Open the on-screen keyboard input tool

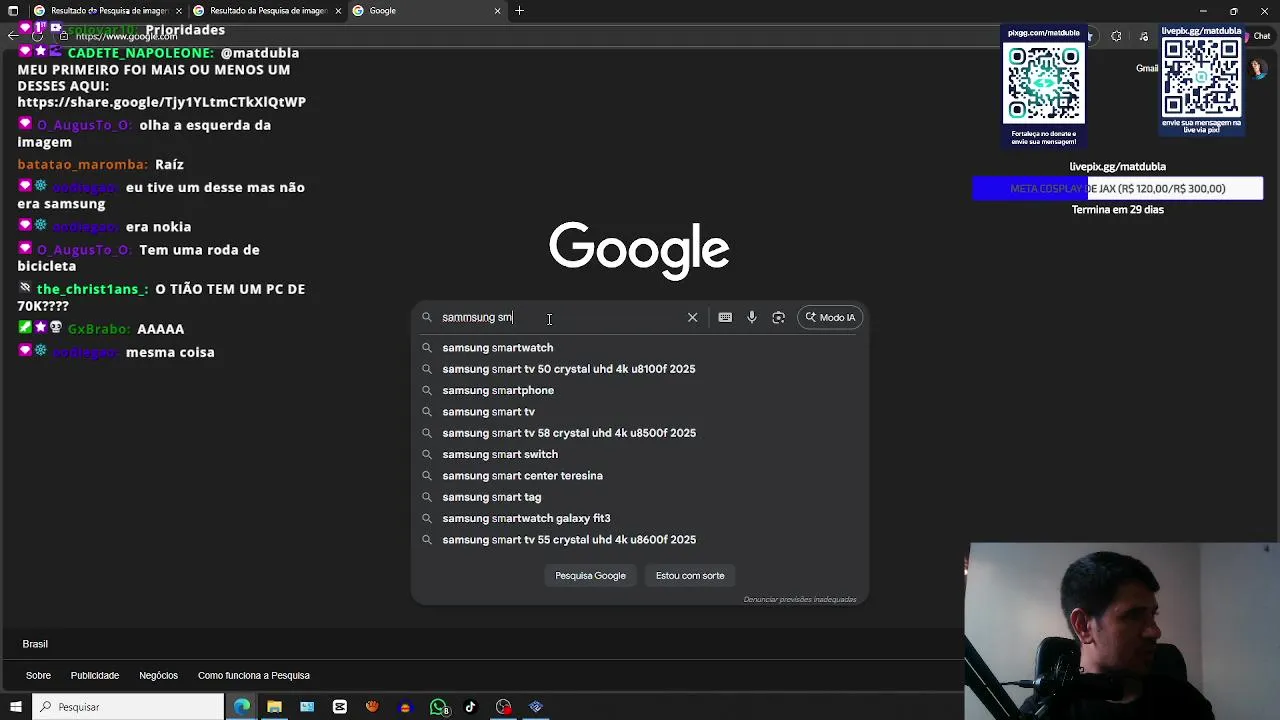(x=725, y=317)
